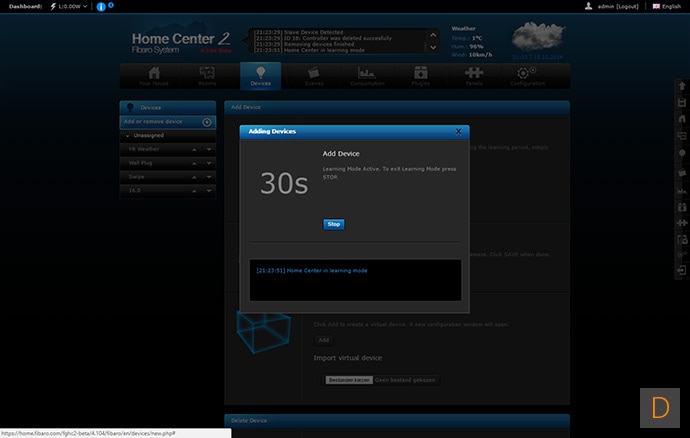Click the blue info icon in top bar
690x438 pixels.
101,7
